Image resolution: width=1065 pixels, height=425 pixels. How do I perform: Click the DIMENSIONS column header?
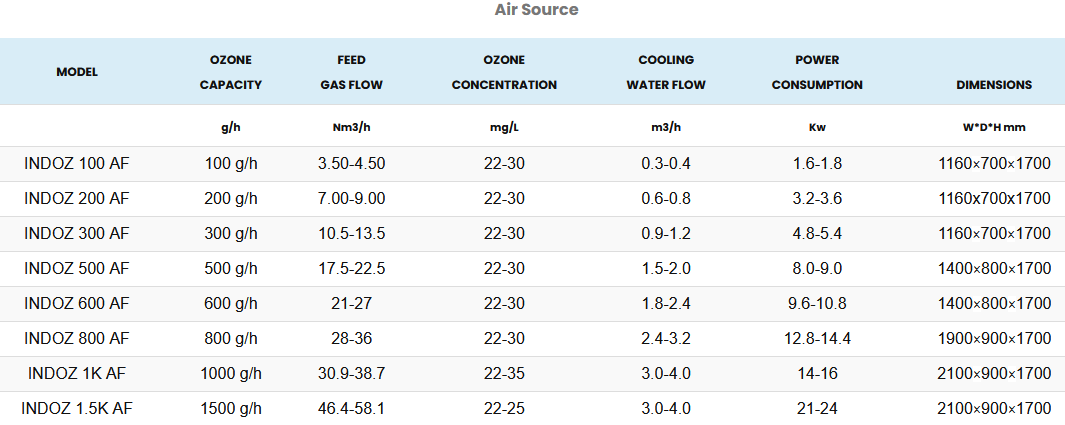pos(994,85)
